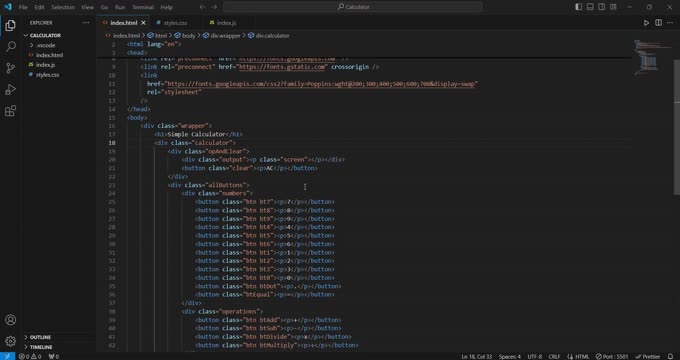Open the View menu

click(87, 7)
